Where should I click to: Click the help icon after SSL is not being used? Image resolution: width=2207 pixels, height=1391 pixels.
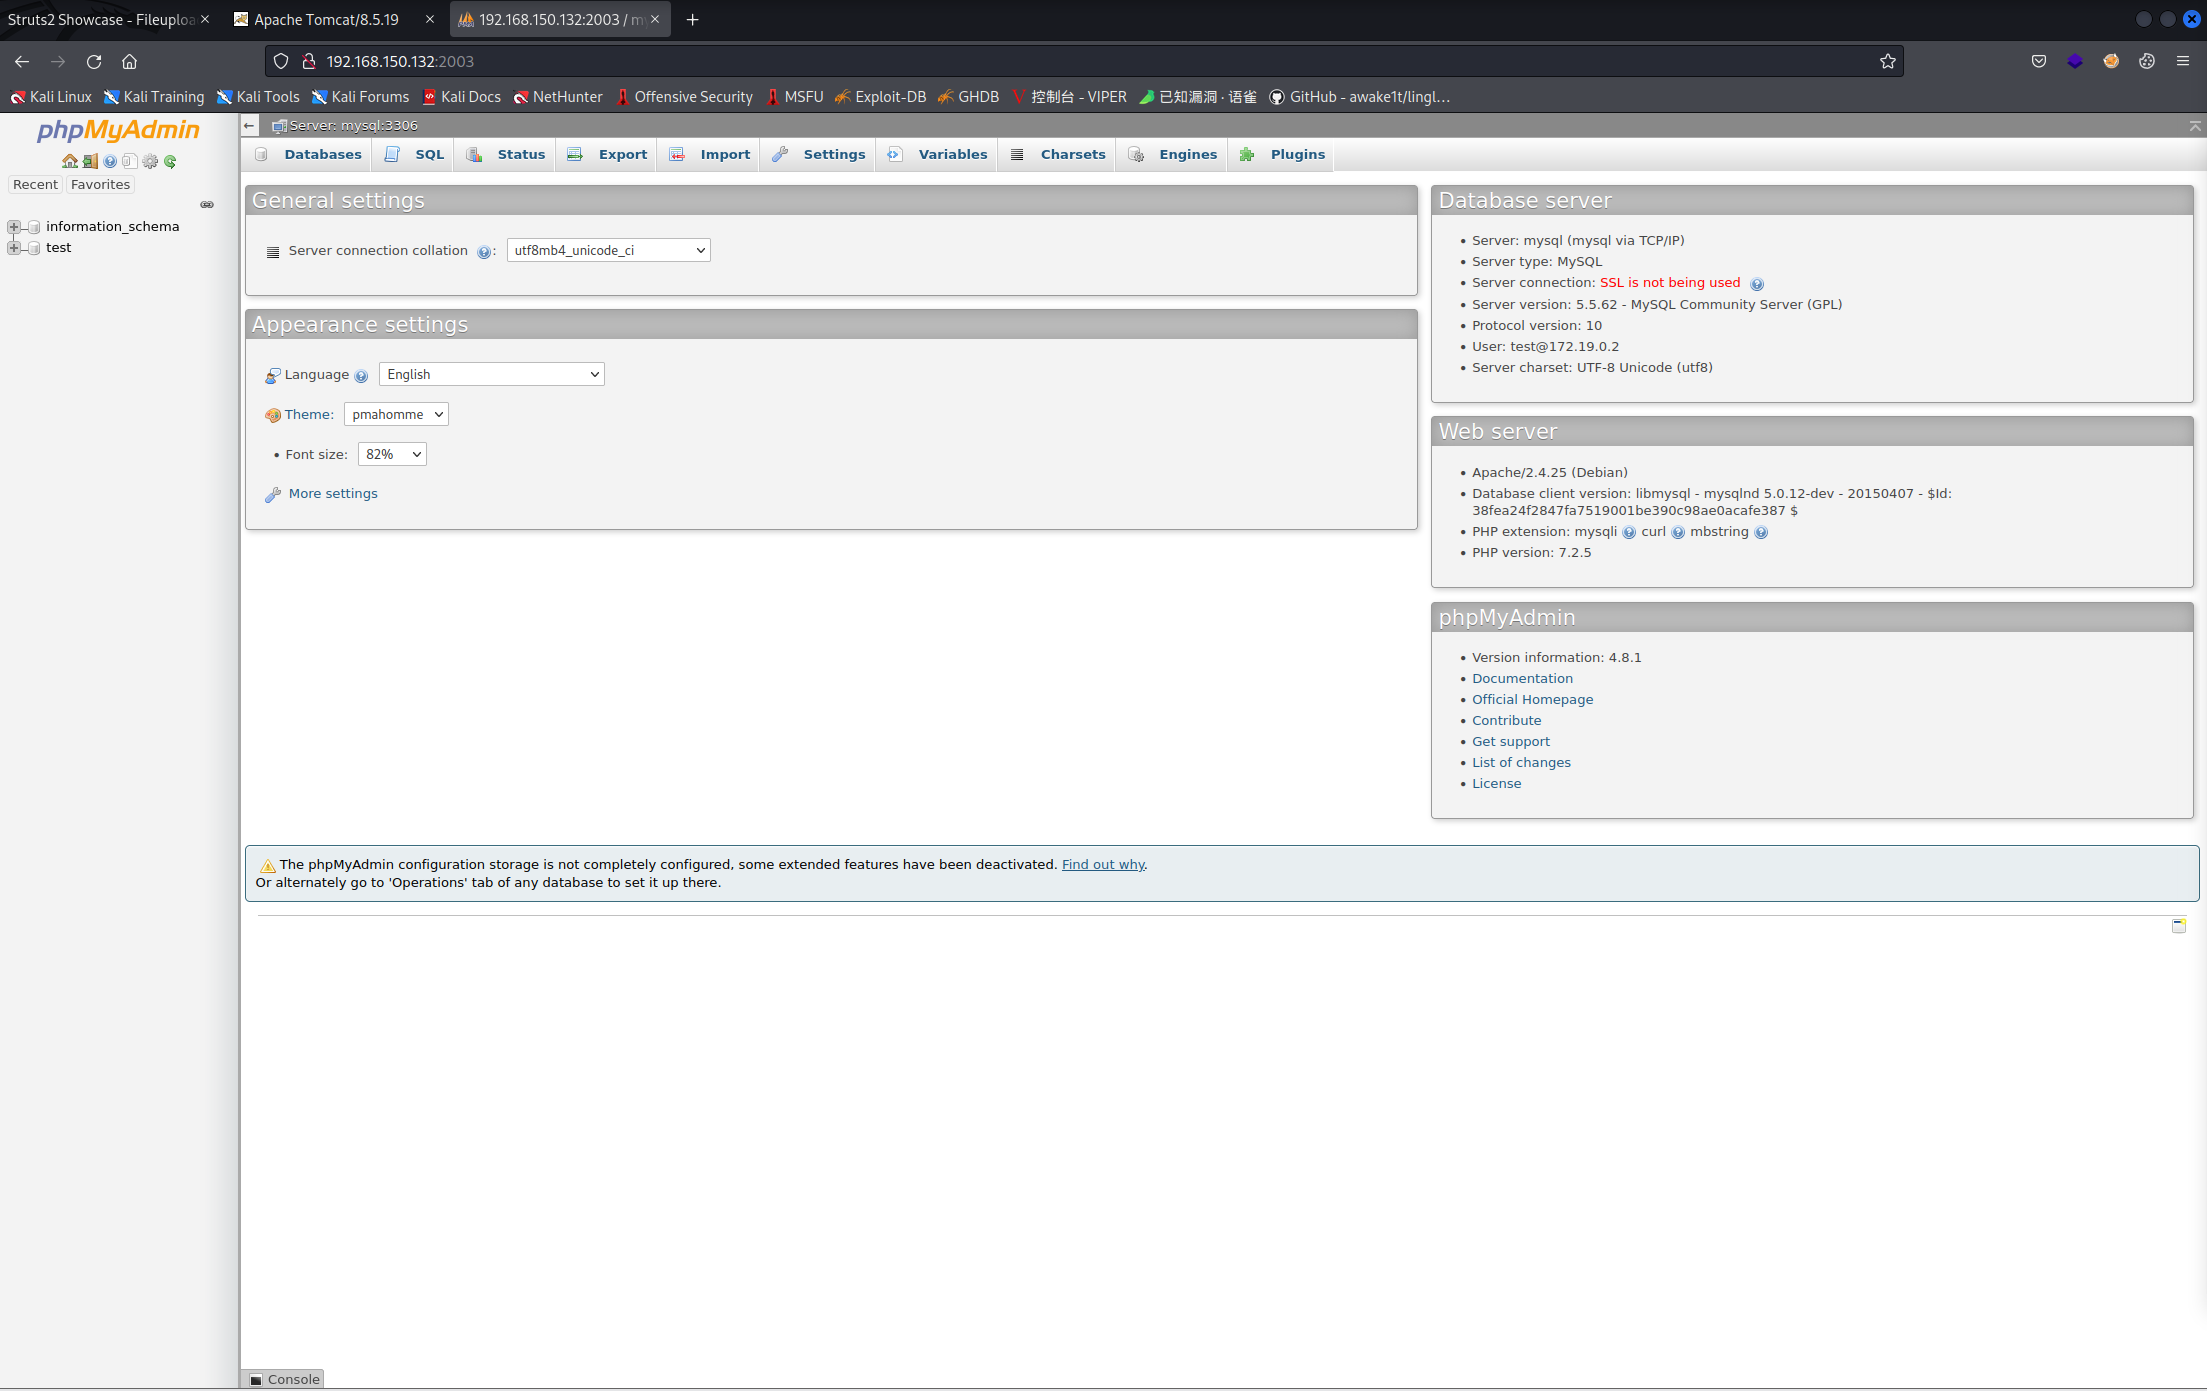click(1757, 284)
